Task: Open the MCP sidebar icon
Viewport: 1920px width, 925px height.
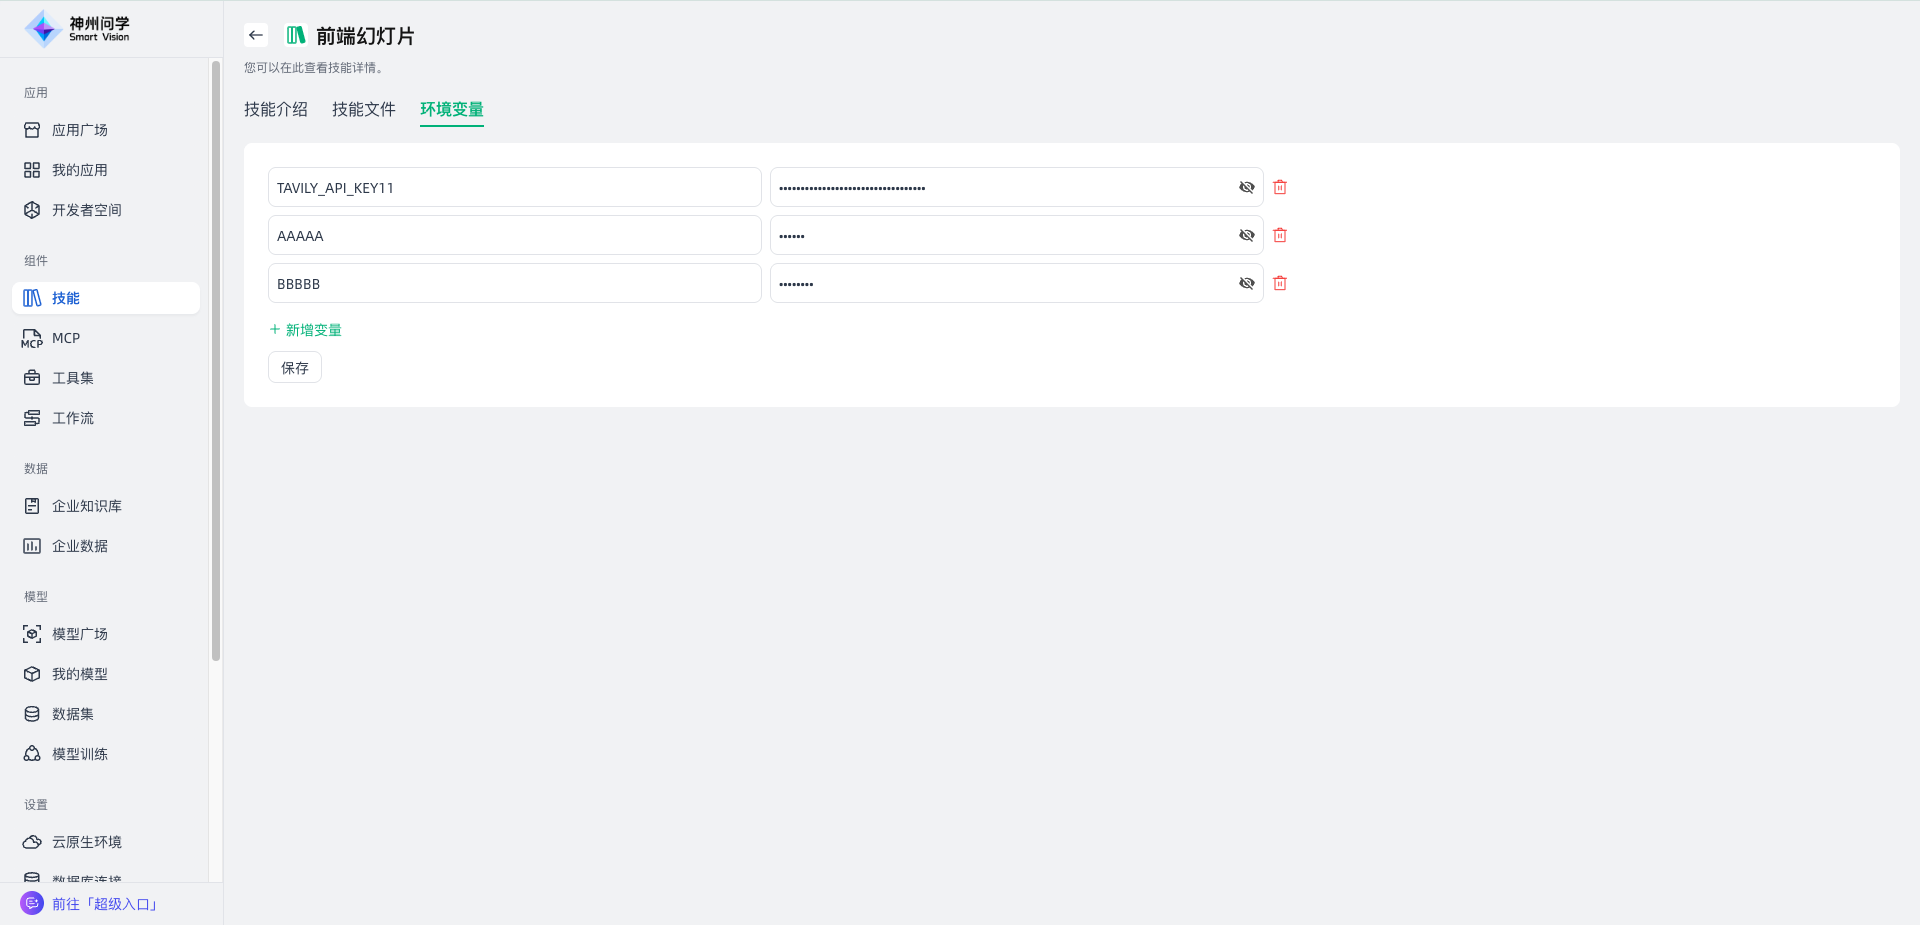Action: point(32,338)
